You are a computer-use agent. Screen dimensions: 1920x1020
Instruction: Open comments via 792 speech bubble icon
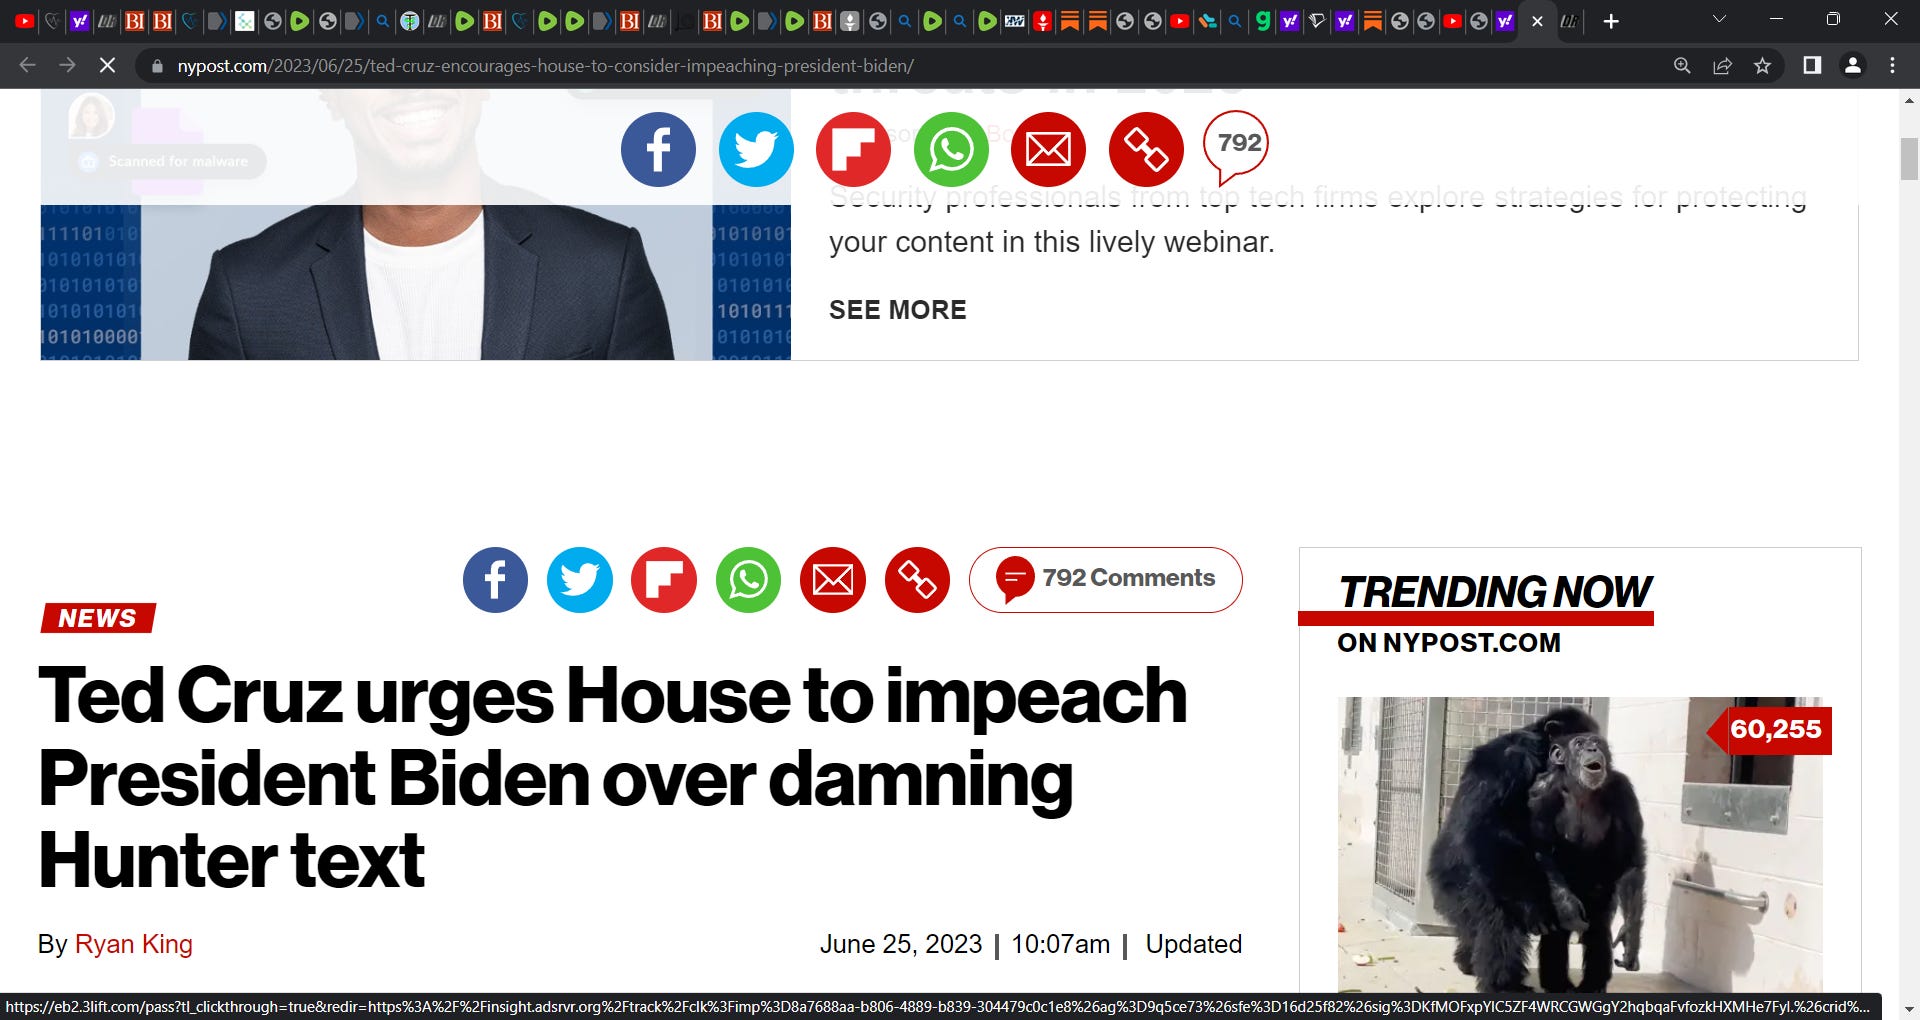1237,147
